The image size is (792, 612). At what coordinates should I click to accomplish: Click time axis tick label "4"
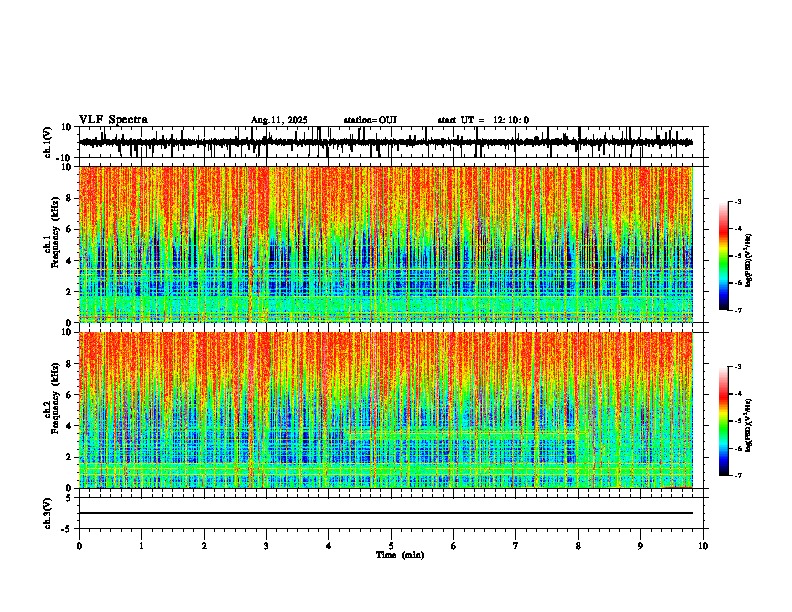(329, 546)
